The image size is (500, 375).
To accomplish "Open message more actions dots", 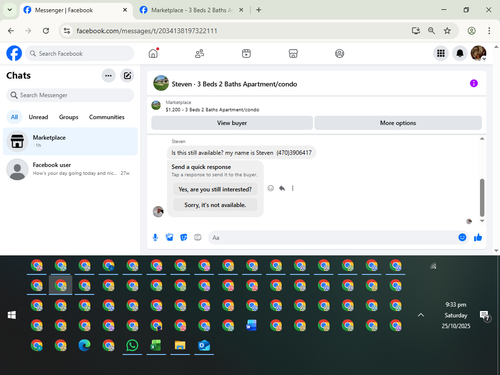I will [293, 188].
